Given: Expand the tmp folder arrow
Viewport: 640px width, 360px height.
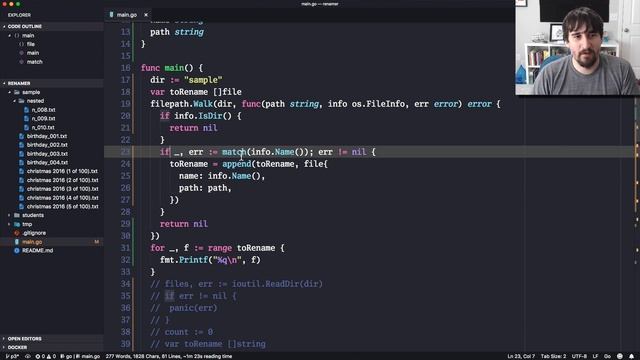Looking at the screenshot, I should tap(9, 224).
